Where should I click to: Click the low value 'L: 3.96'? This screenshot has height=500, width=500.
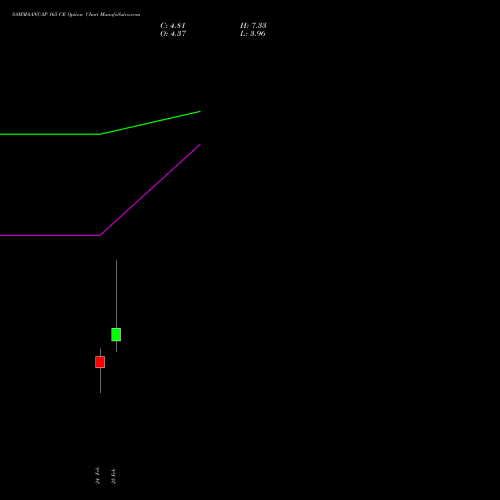pos(253,34)
